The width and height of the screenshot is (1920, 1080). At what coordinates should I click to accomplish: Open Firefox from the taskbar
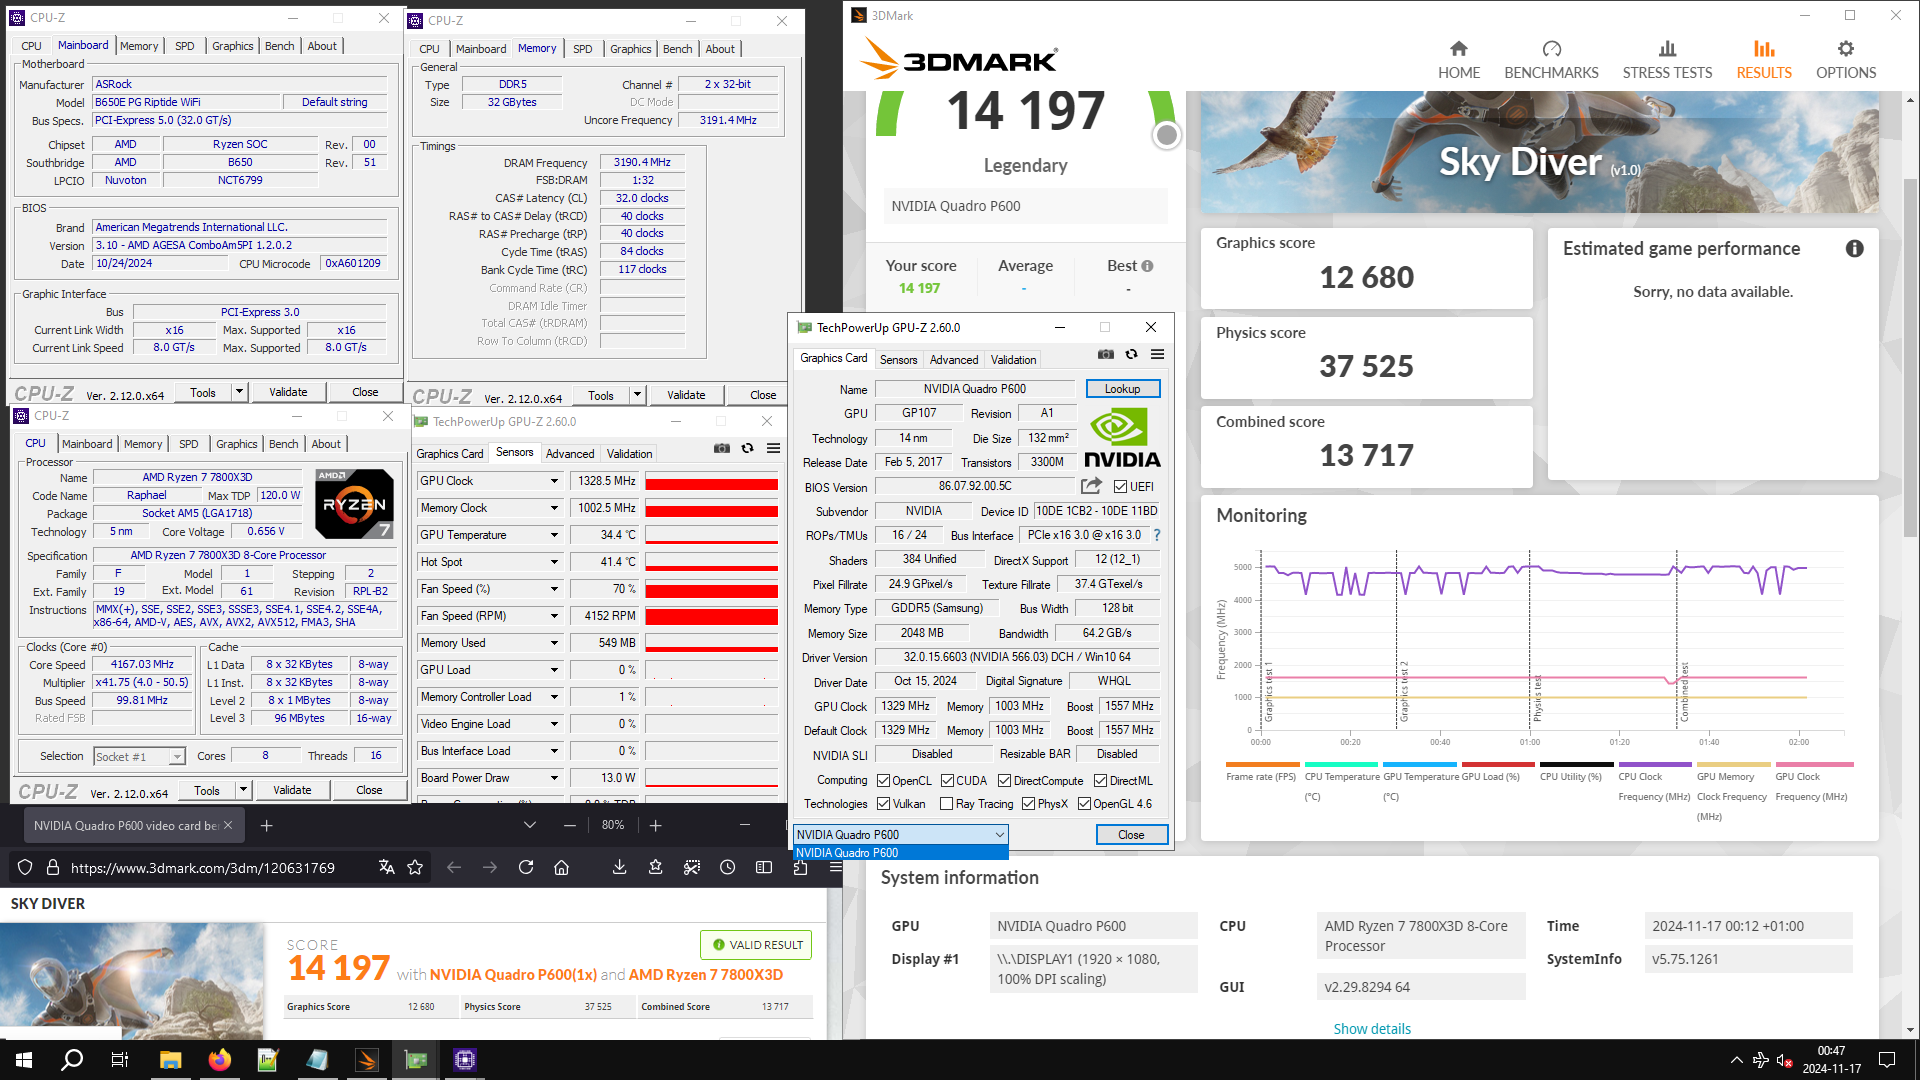tap(219, 1059)
